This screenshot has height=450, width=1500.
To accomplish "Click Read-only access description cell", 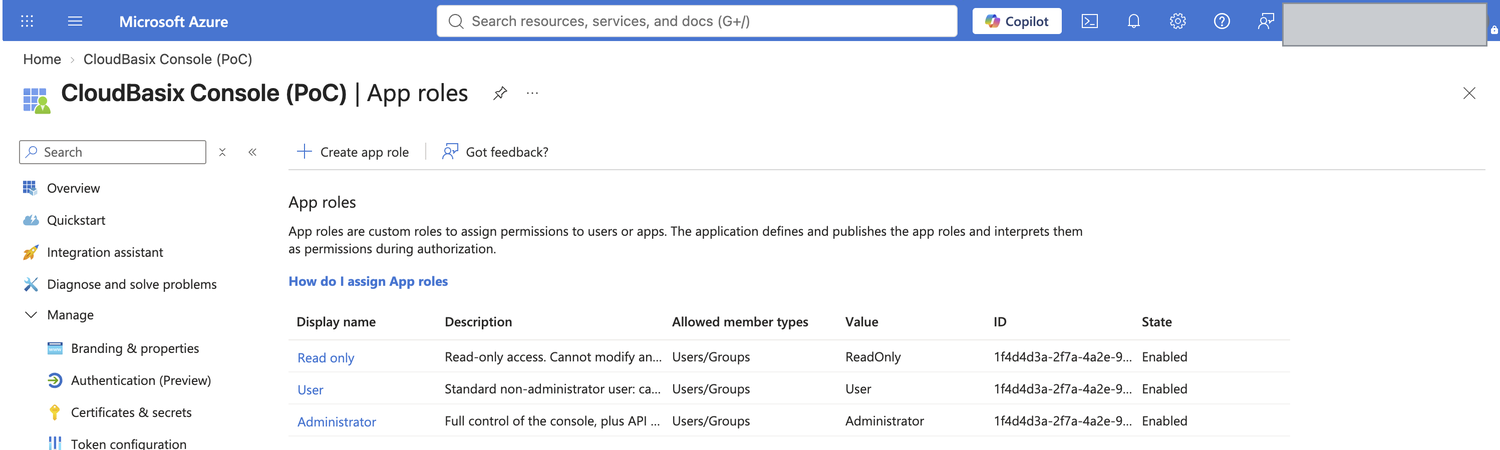I will [x=553, y=357].
